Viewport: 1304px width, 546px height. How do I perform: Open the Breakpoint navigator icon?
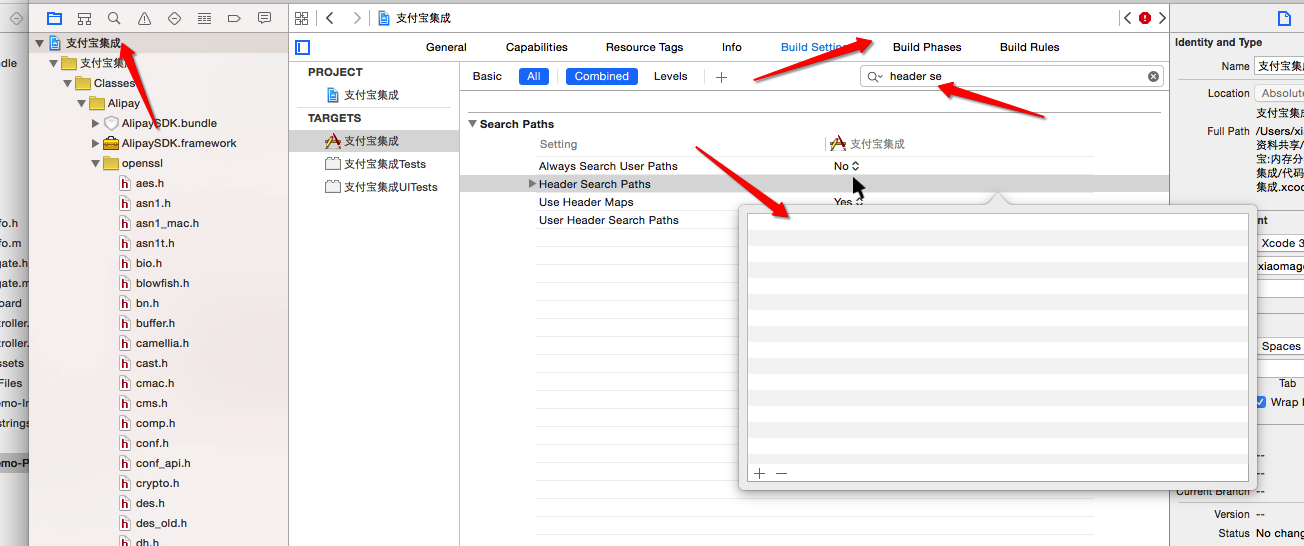pos(234,18)
